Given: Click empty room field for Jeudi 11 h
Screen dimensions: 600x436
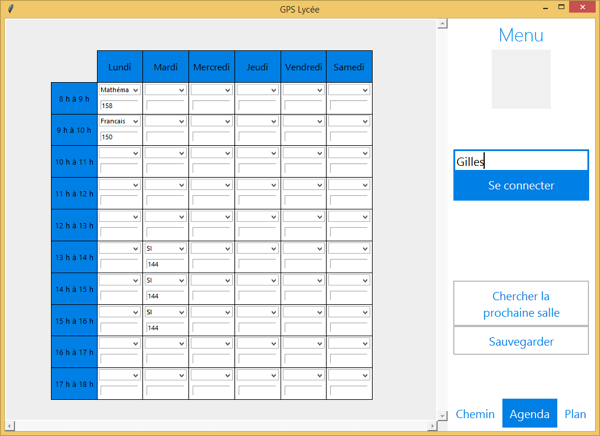Looking at the screenshot, I should (257, 200).
